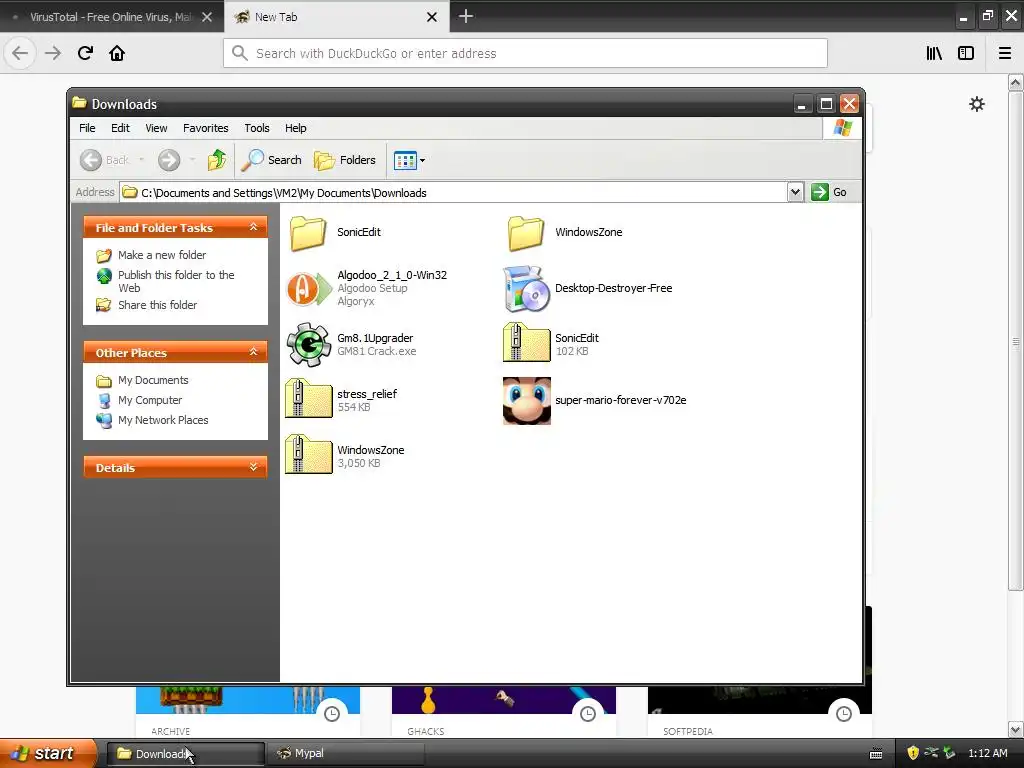Click the on-screen keyboard tray icon
The height and width of the screenshot is (768, 1024).
coord(876,754)
